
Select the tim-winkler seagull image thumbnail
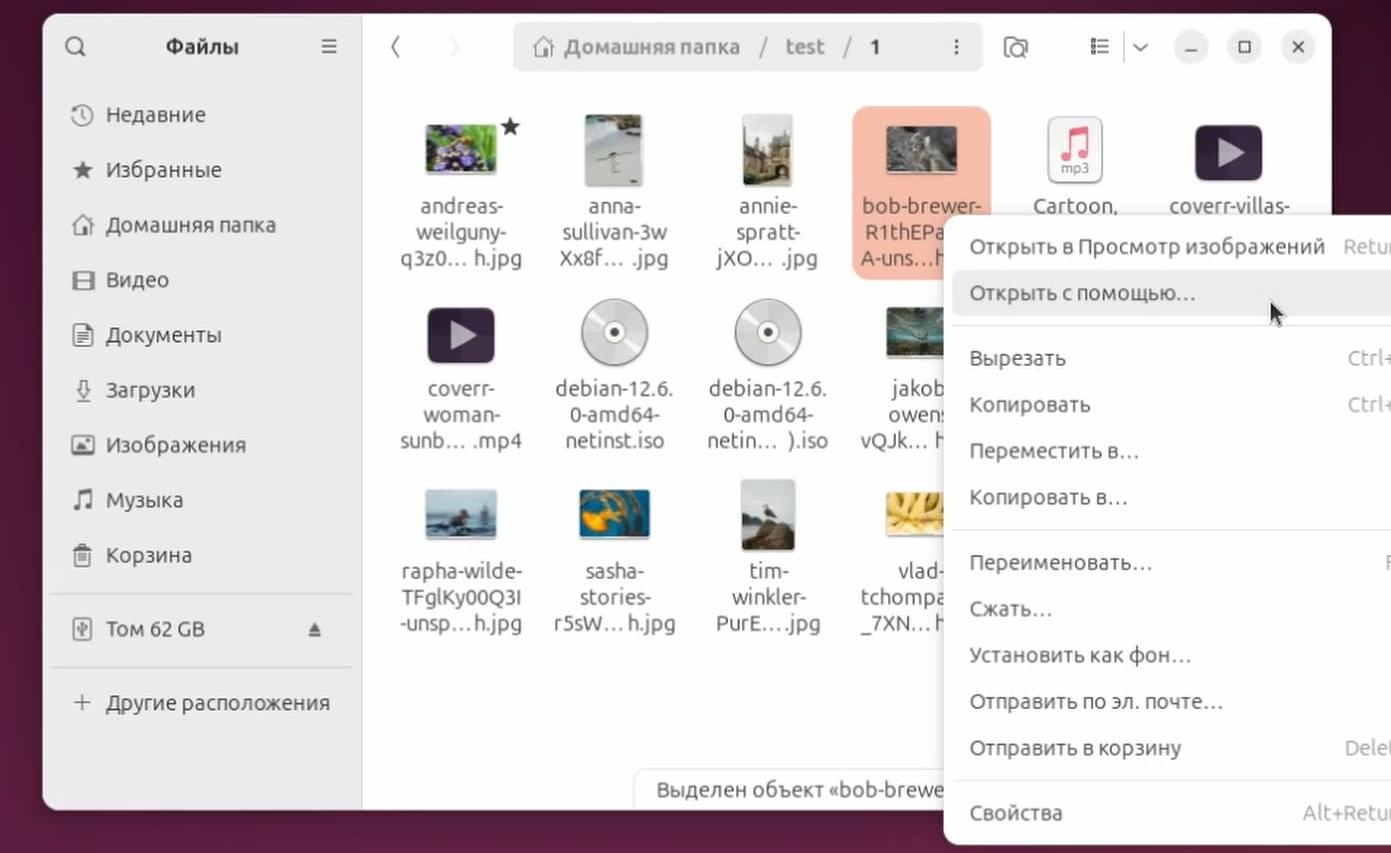coord(768,515)
